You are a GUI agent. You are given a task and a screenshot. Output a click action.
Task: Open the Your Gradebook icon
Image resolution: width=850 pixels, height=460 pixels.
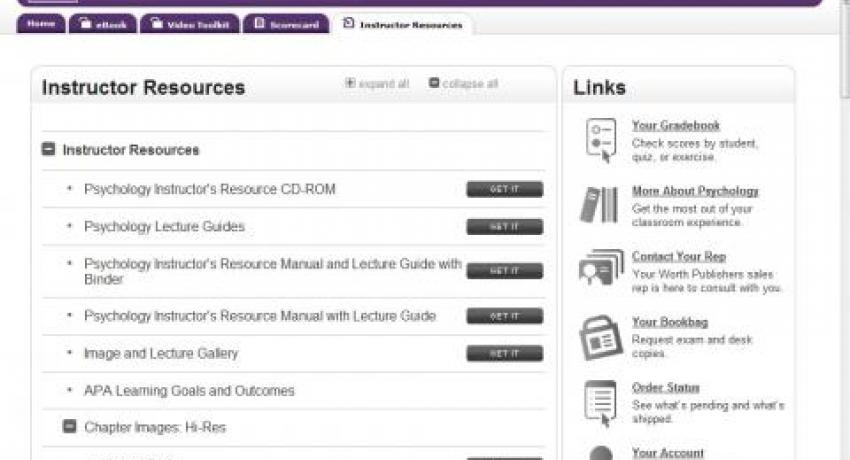(x=601, y=140)
